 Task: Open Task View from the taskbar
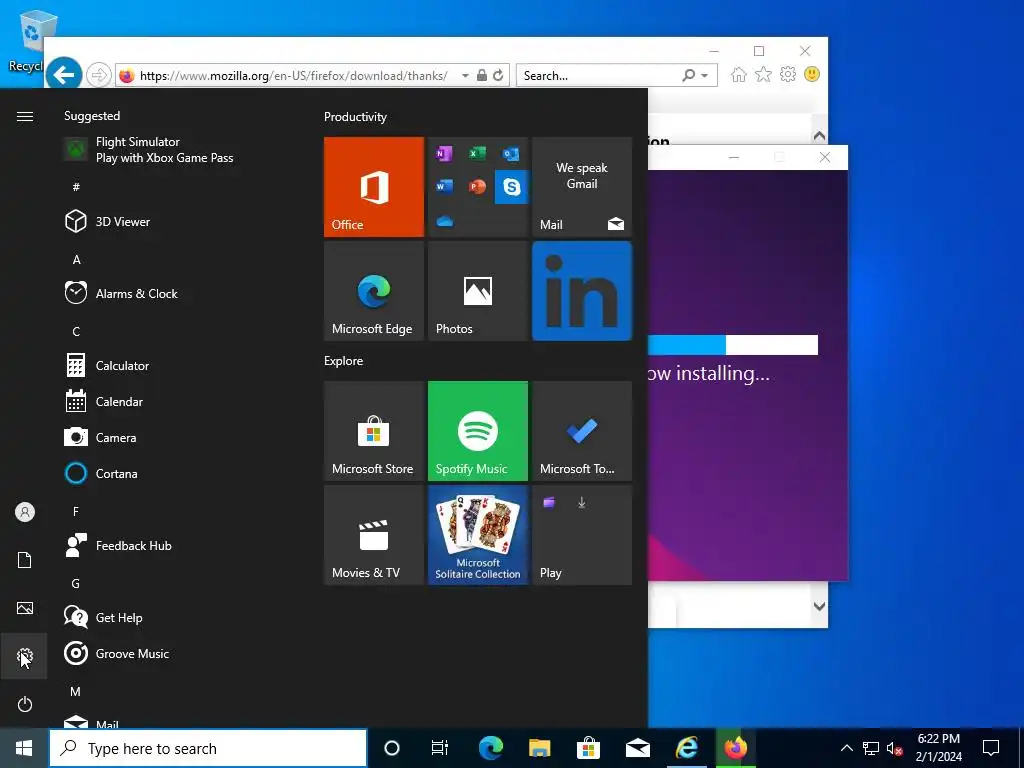440,748
